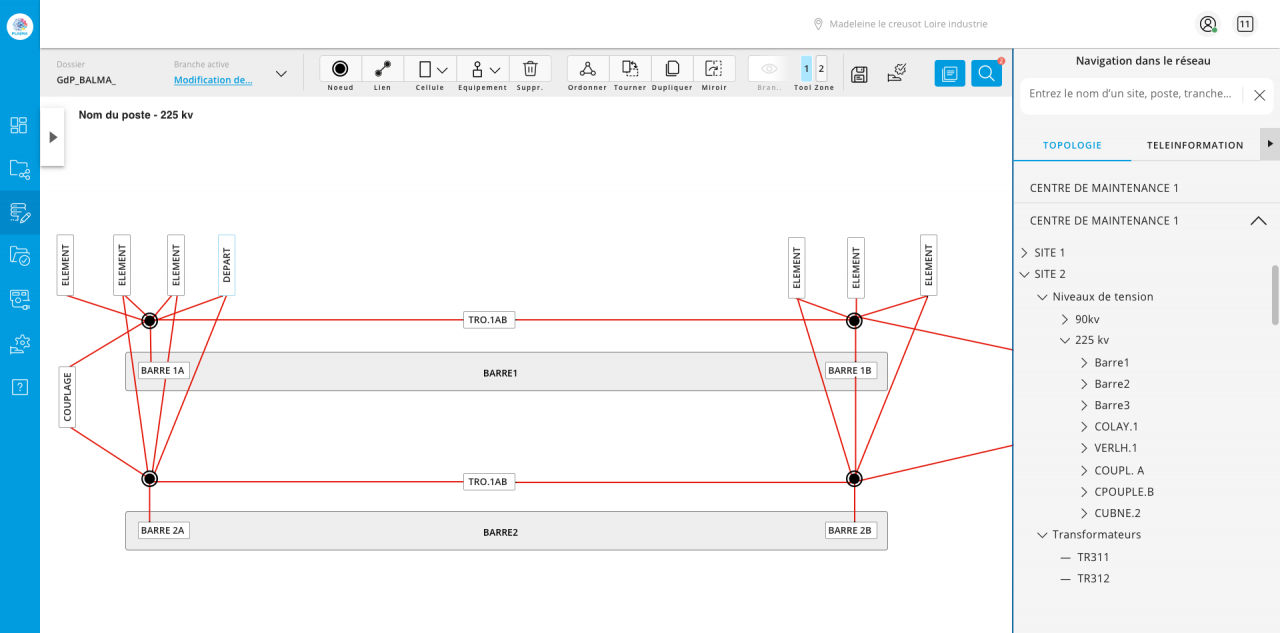Select the TOPOLOGIE tab
1280x633 pixels.
(1072, 145)
